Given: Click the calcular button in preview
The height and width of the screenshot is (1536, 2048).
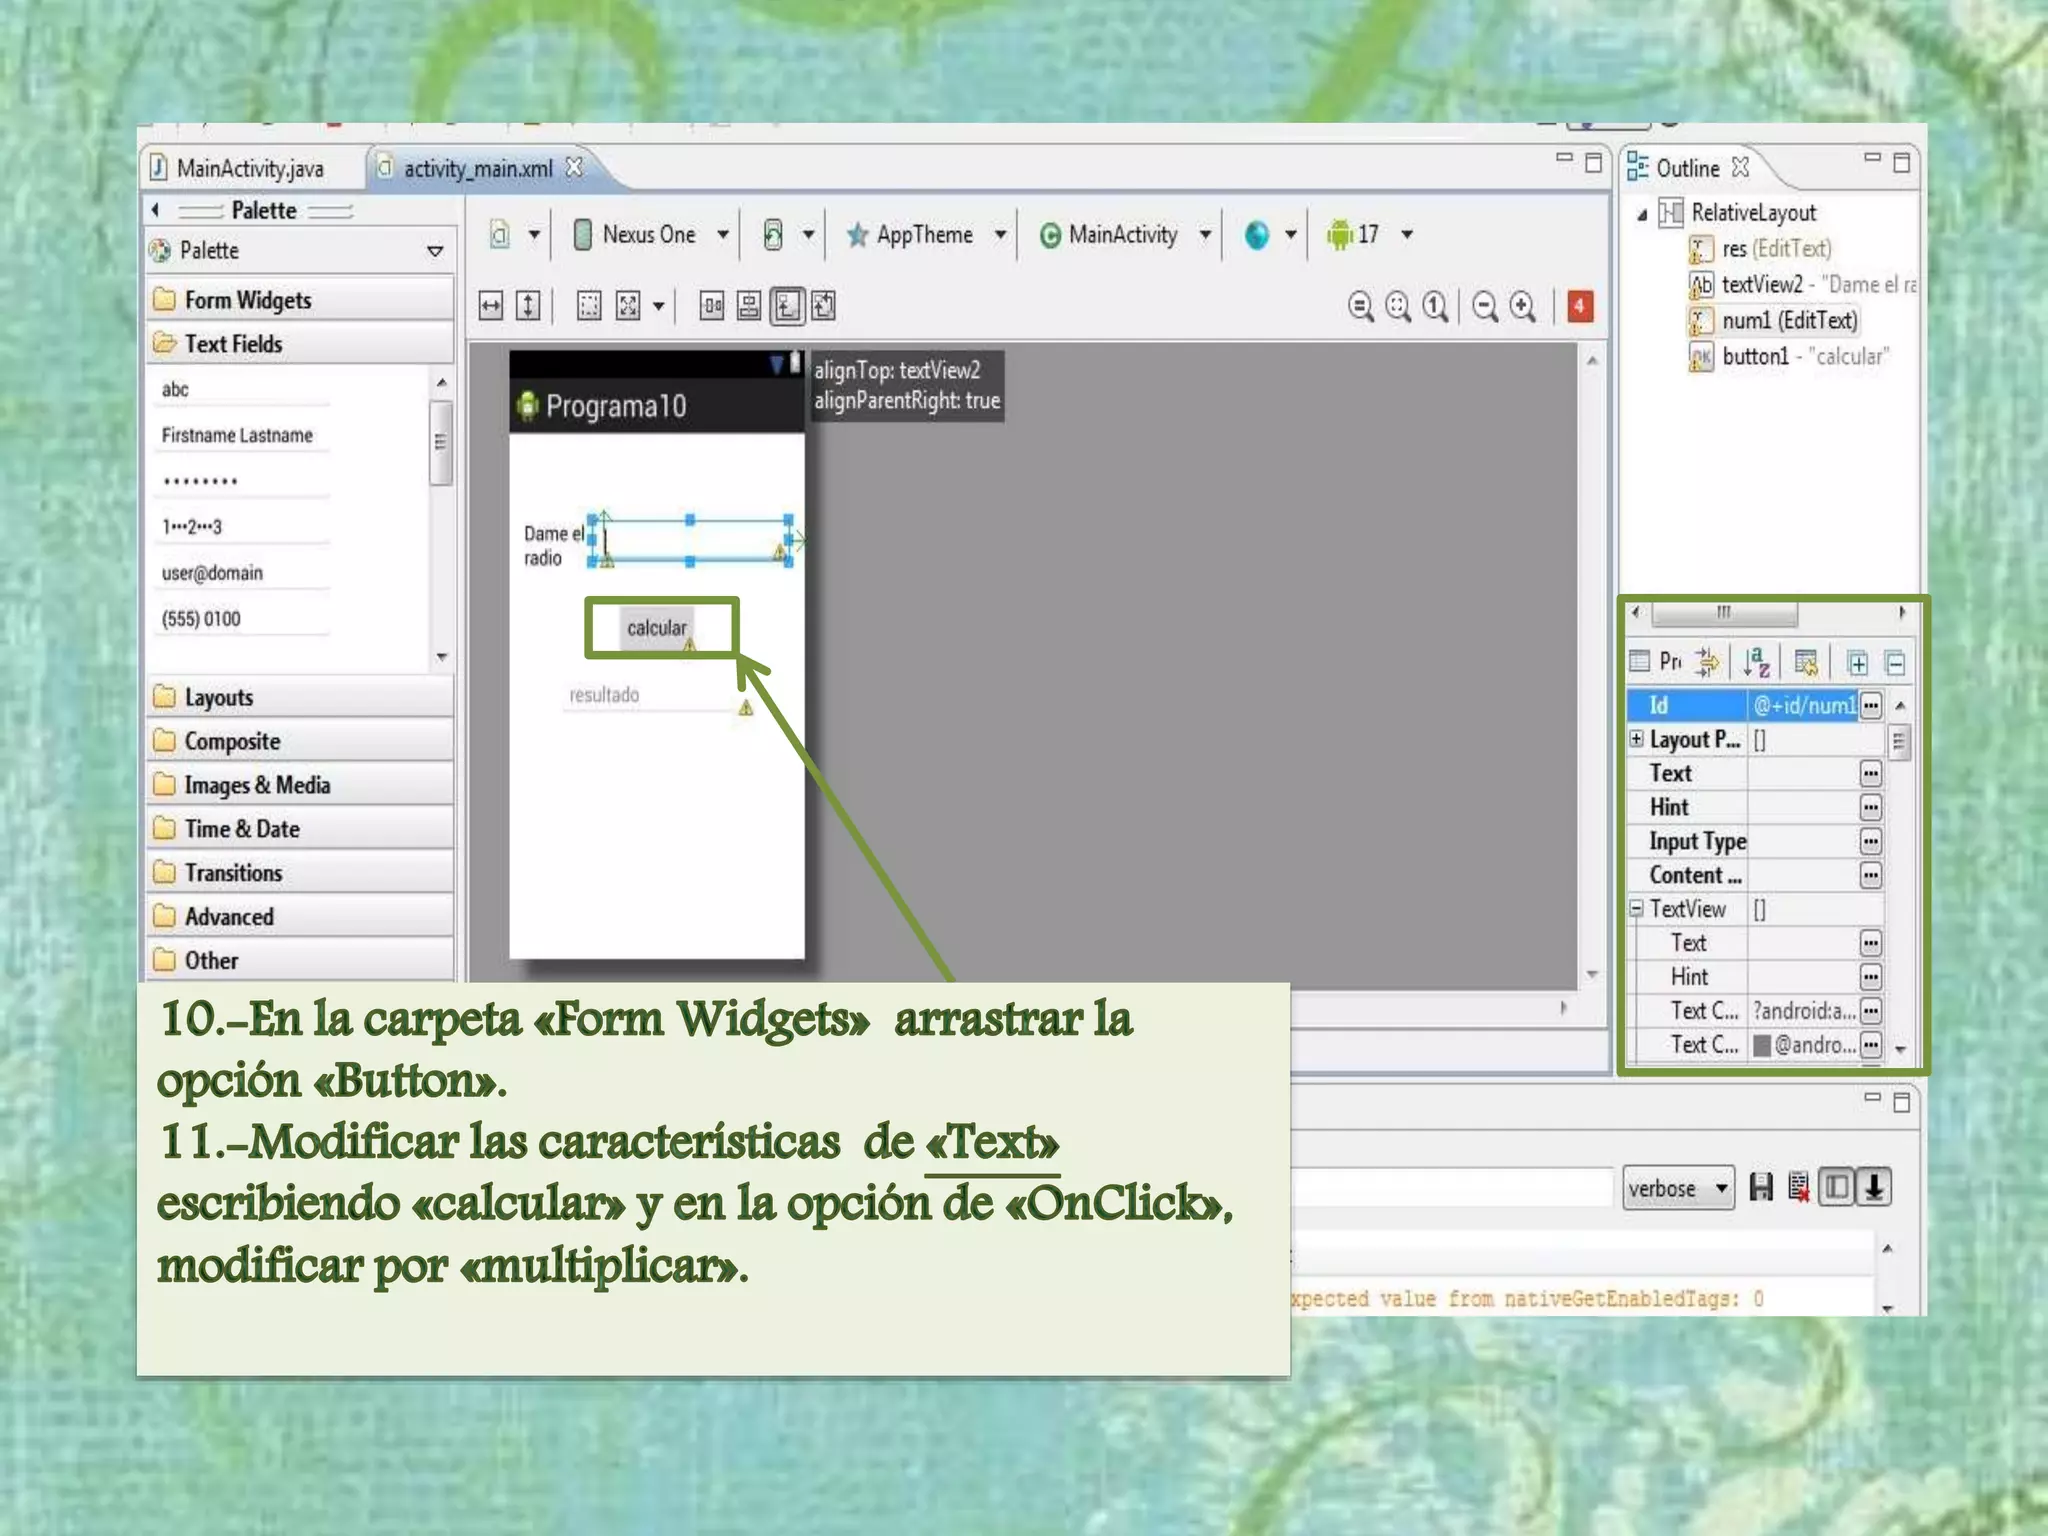Looking at the screenshot, I should 656,628.
